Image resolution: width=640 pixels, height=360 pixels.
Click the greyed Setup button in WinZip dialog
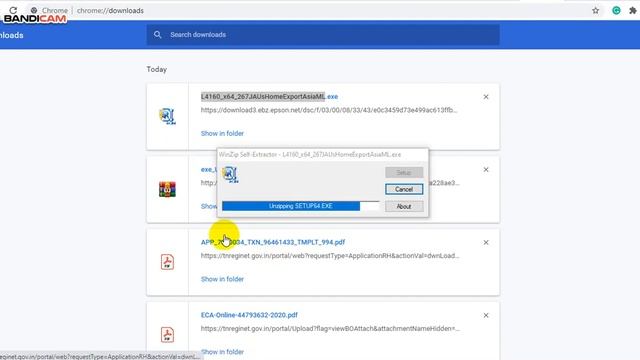[404, 172]
